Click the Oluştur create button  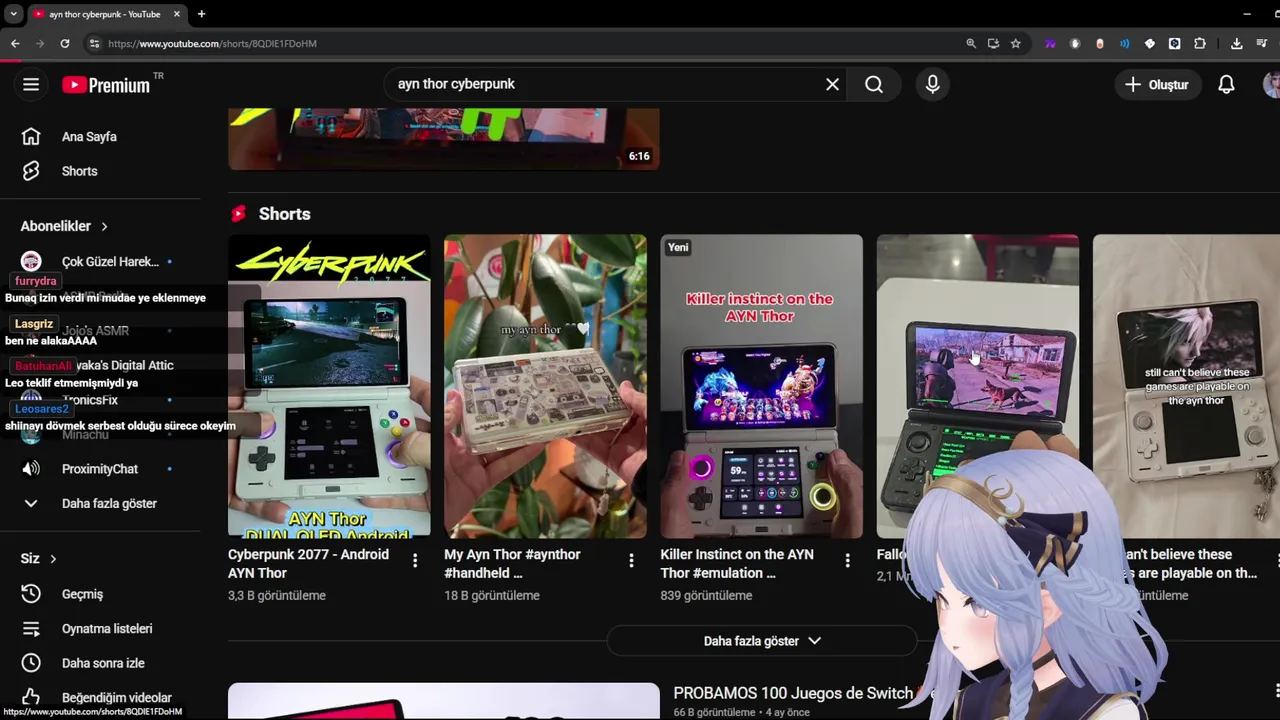pyautogui.click(x=1156, y=85)
